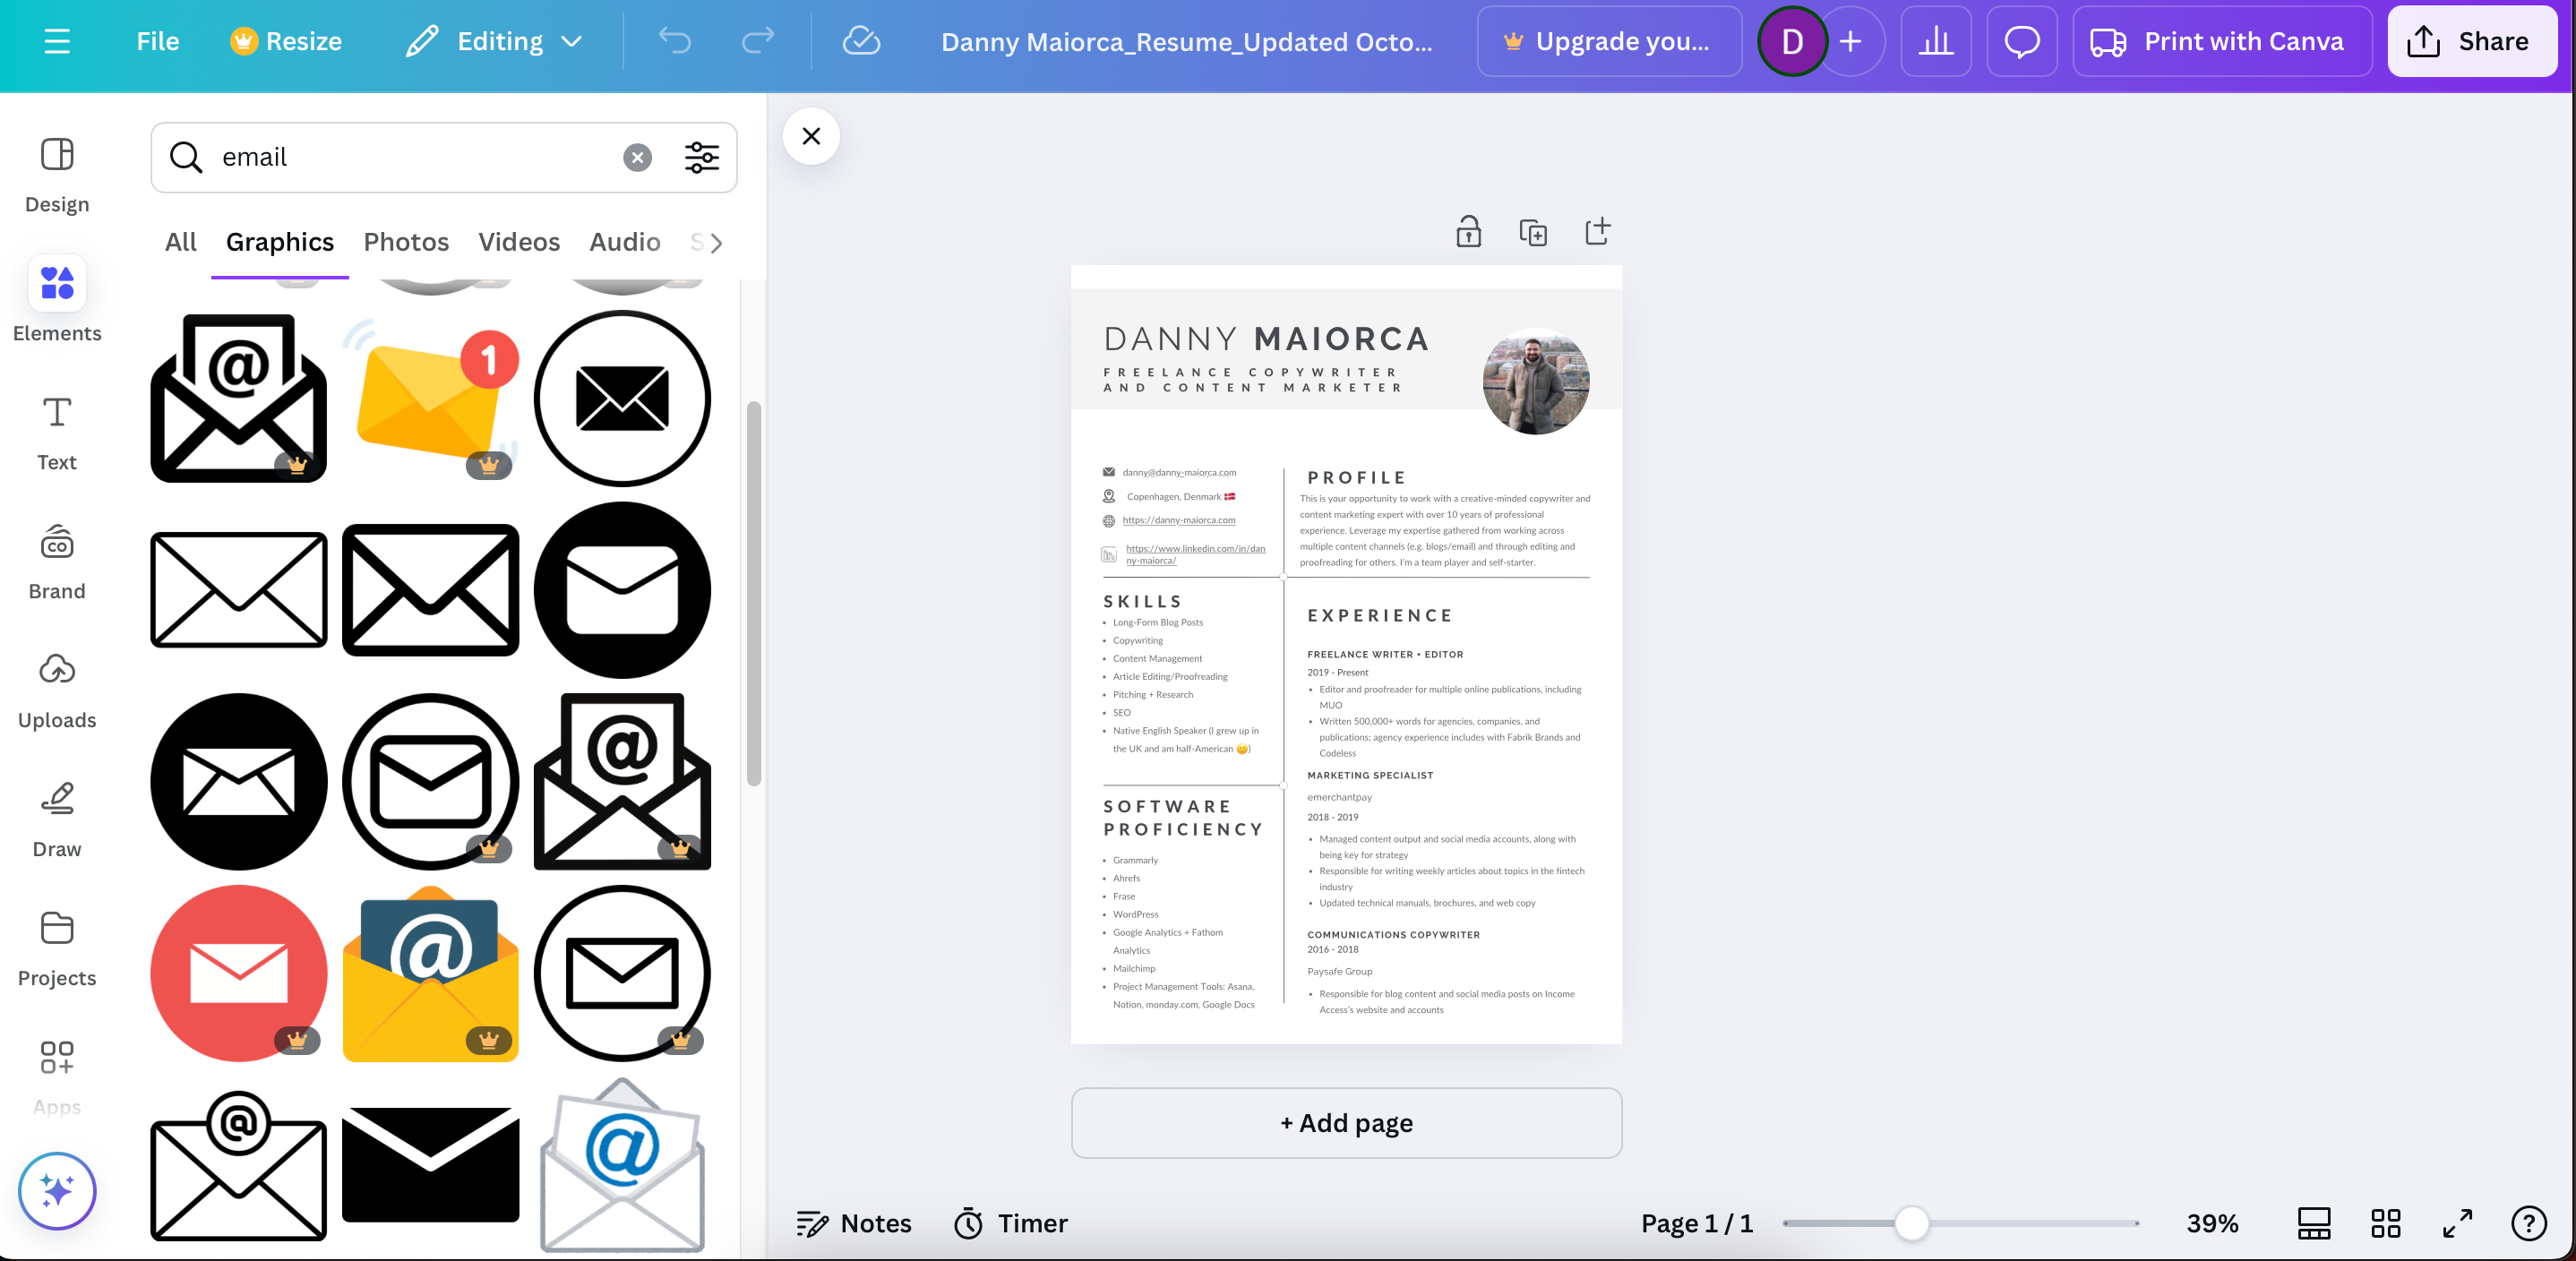Start the Timer
This screenshot has width=2576, height=1261.
point(1010,1223)
